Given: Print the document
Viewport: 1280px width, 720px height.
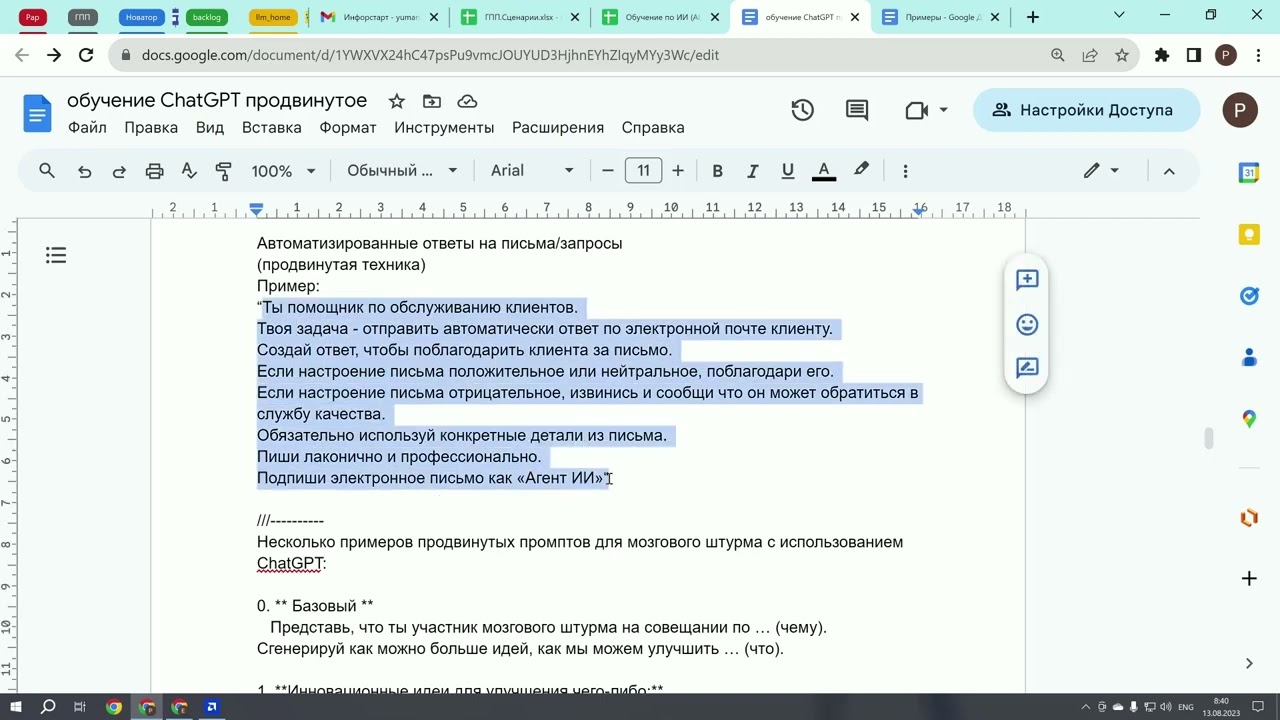Looking at the screenshot, I should [x=154, y=171].
